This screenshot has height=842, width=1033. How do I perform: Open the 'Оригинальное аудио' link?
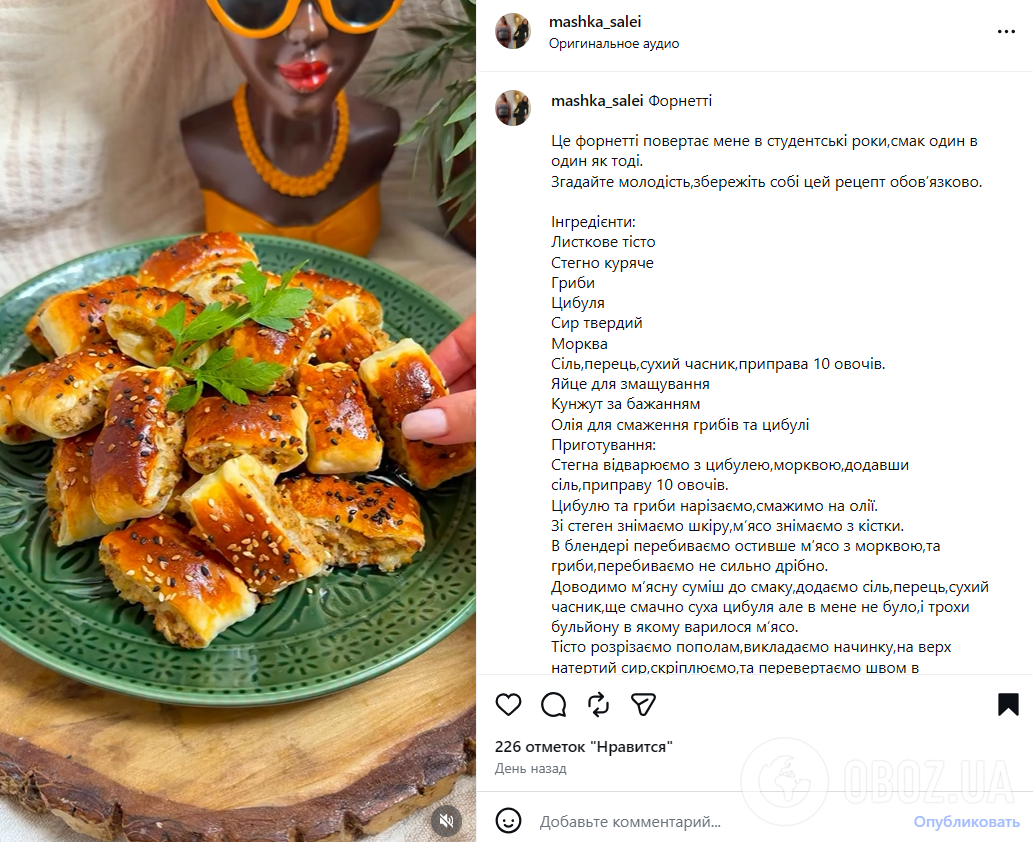tap(612, 43)
